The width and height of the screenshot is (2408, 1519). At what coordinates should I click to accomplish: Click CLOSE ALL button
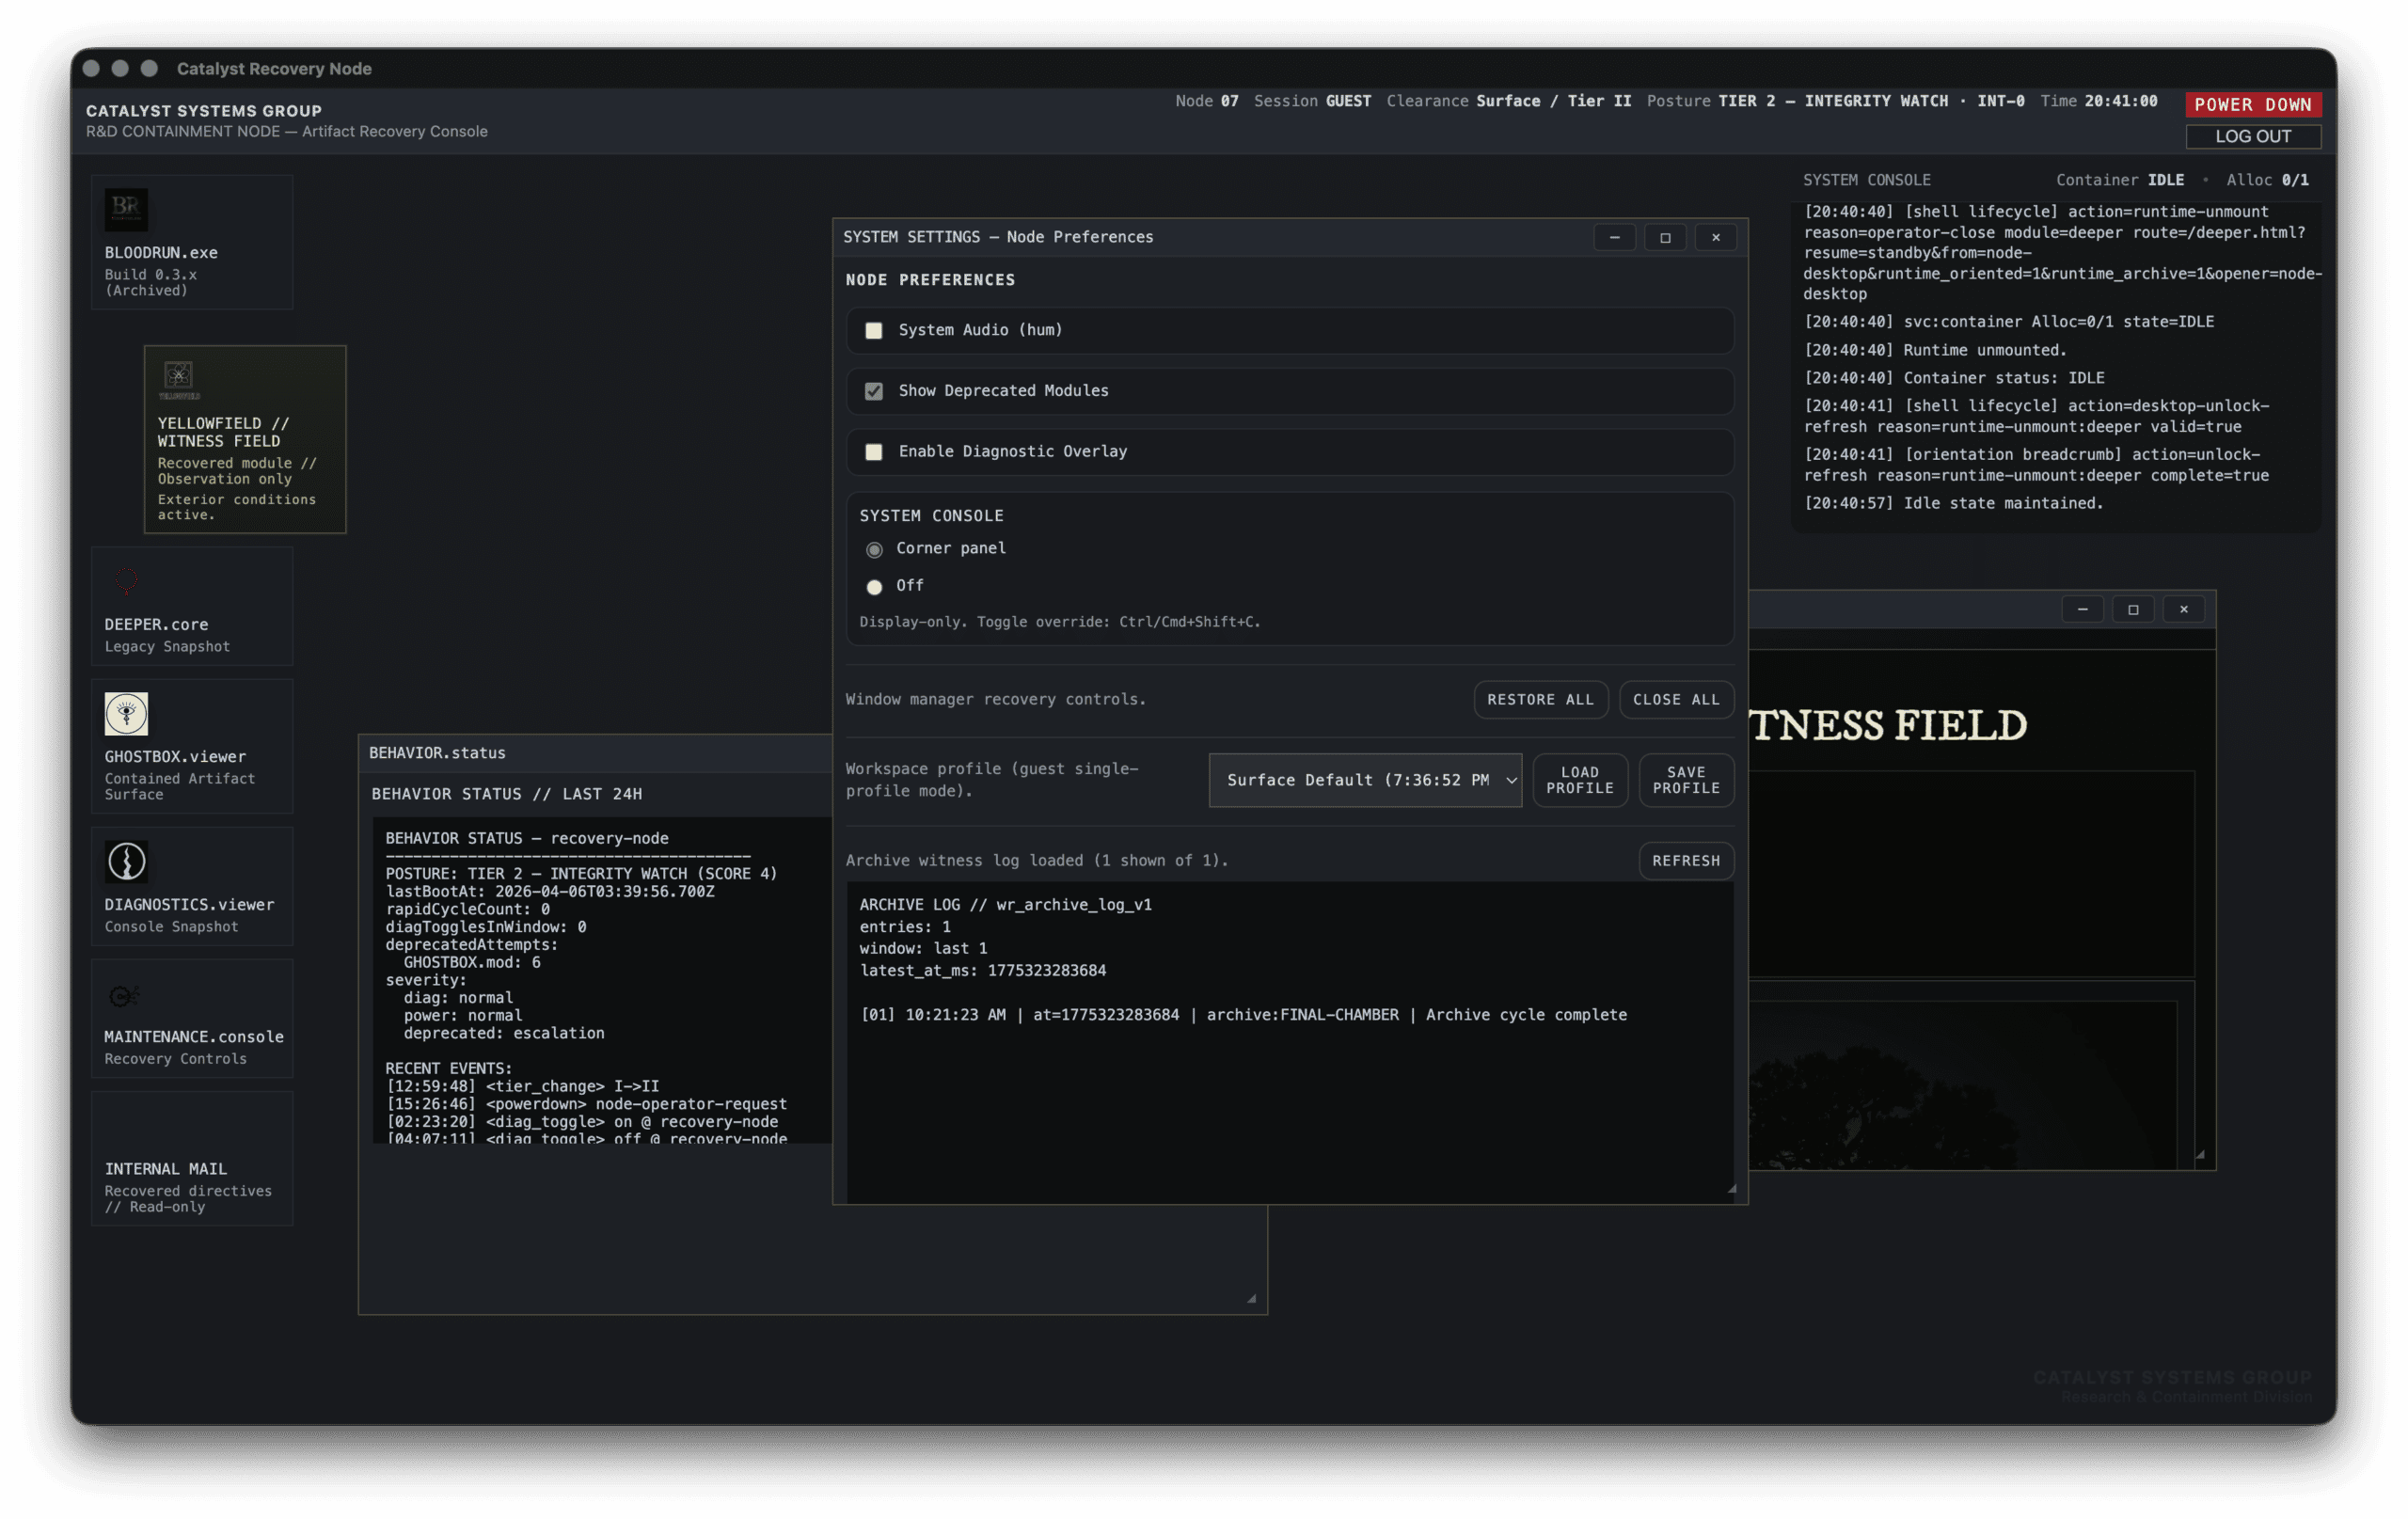pos(1676,699)
